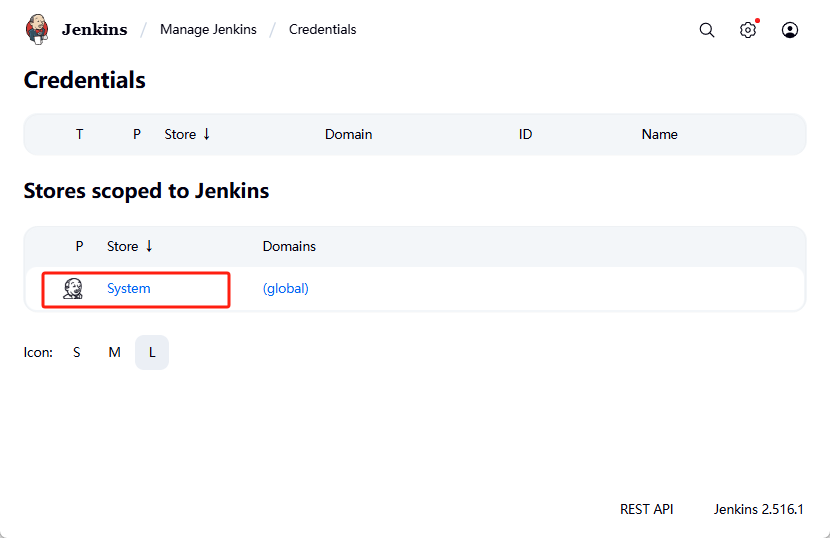Sort Credentials table by Name column

tap(659, 134)
